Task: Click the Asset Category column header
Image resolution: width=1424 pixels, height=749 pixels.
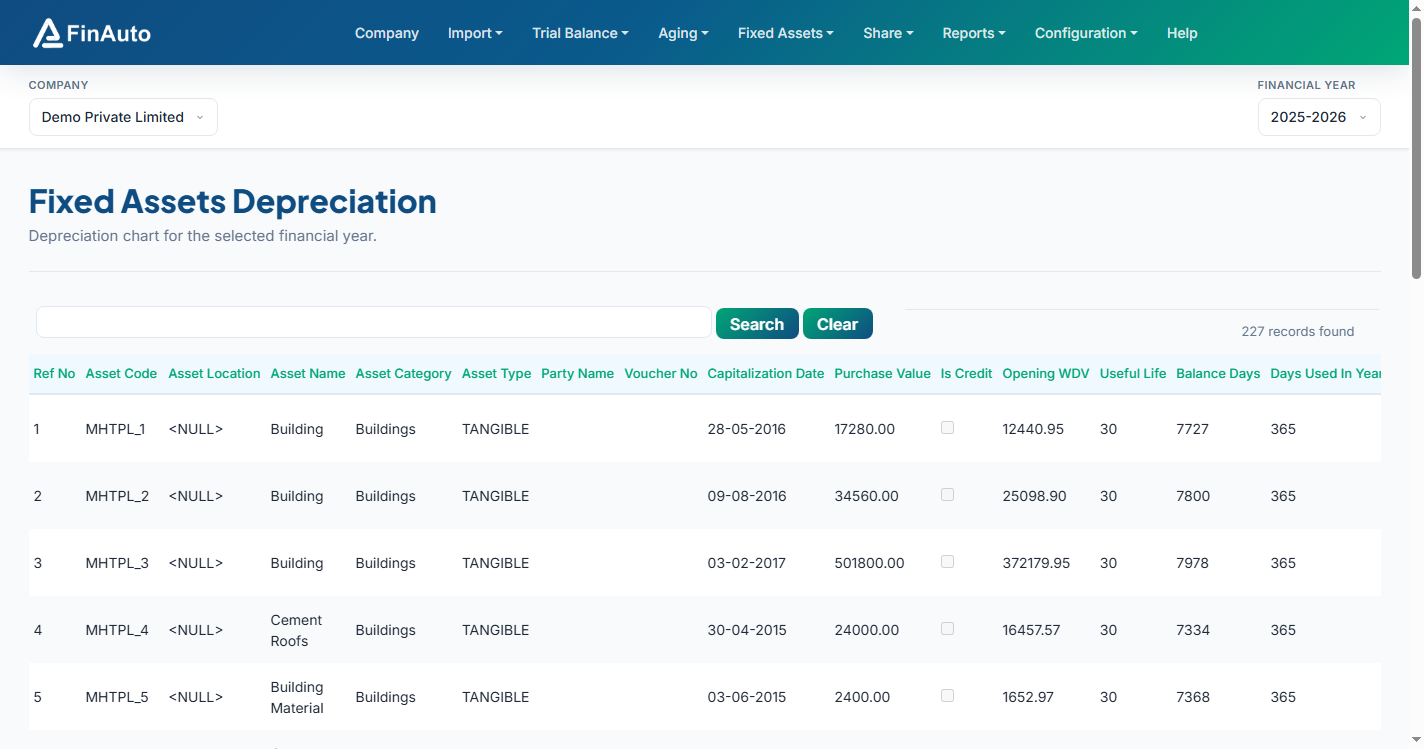Action: pyautogui.click(x=403, y=373)
